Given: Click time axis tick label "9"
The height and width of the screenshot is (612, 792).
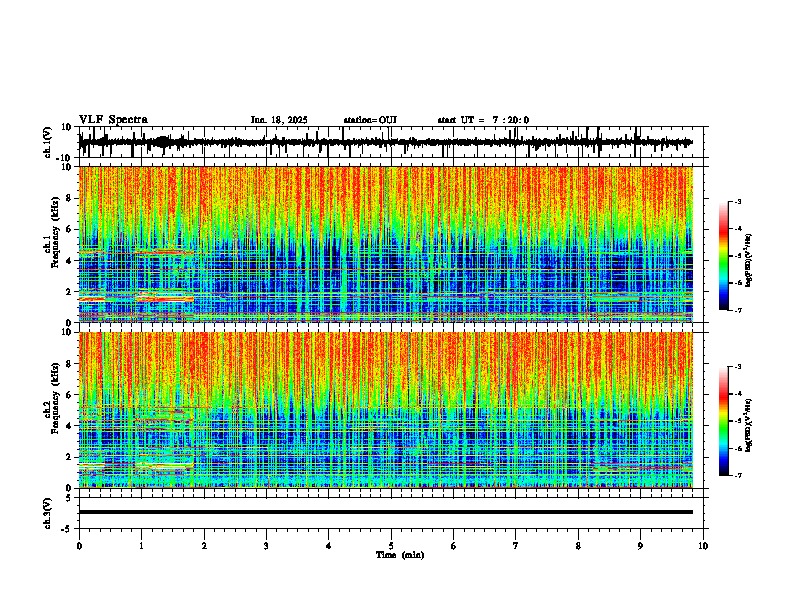Looking at the screenshot, I should click(x=640, y=546).
